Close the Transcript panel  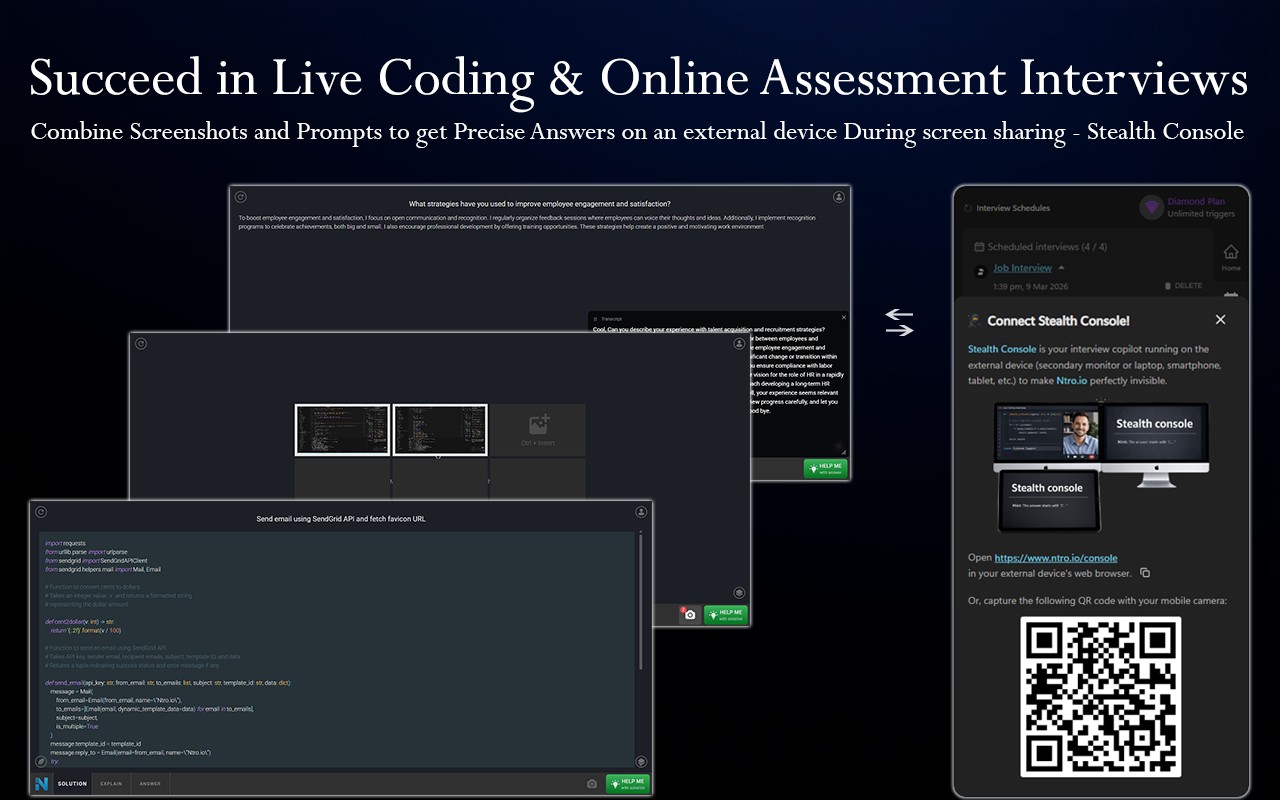click(x=843, y=318)
